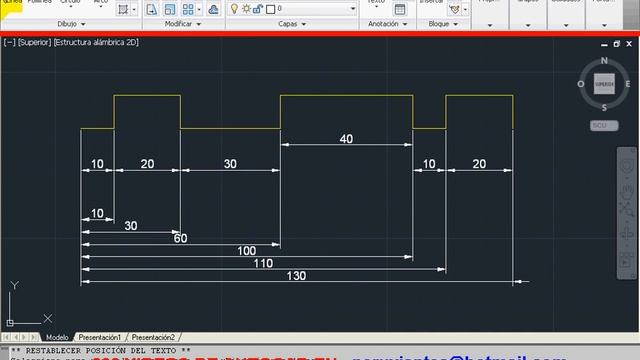Click the stretch tool icon in Dibujo panel

123,9
